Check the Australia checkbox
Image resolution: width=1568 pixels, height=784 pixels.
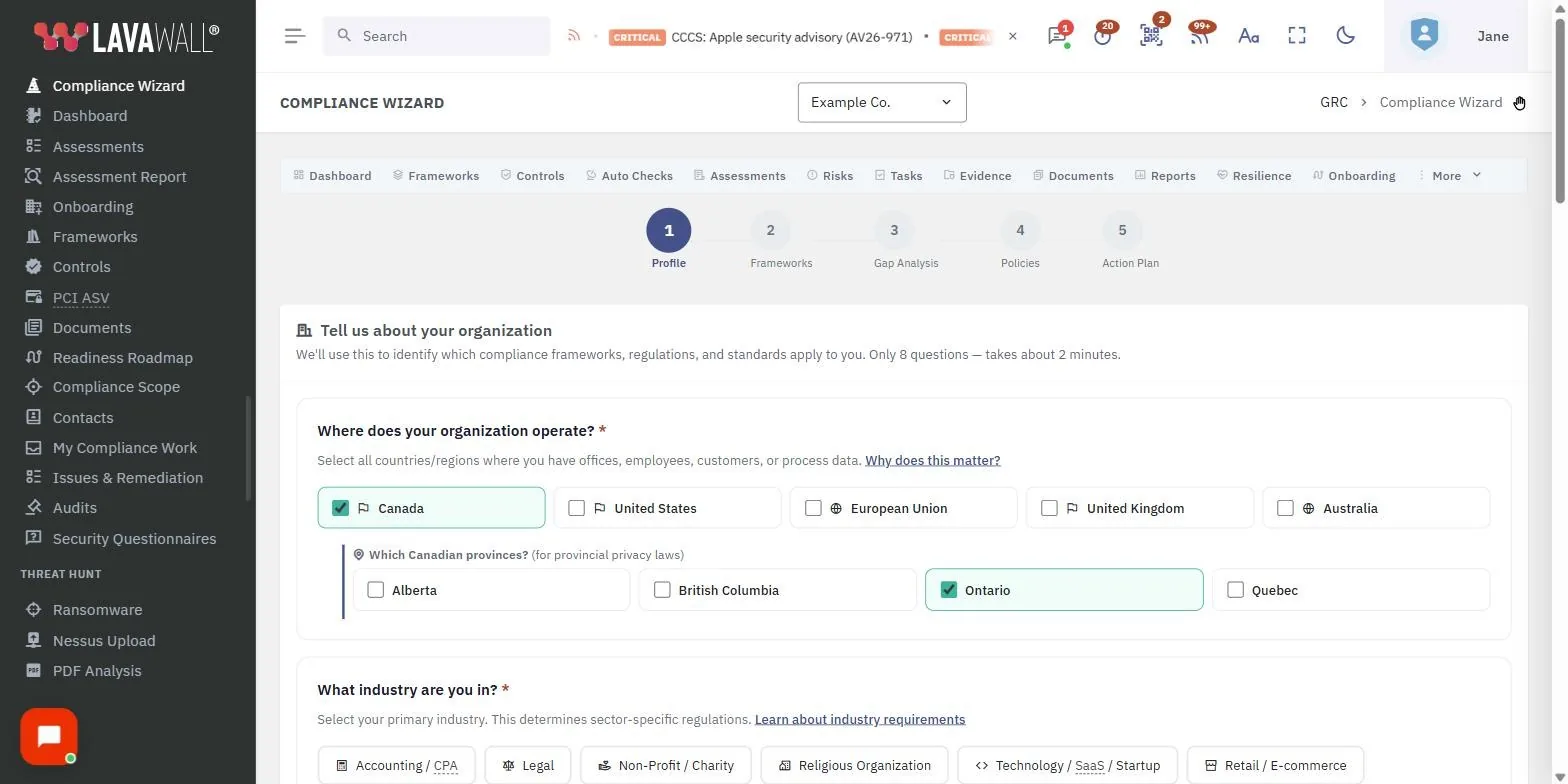pos(1285,508)
